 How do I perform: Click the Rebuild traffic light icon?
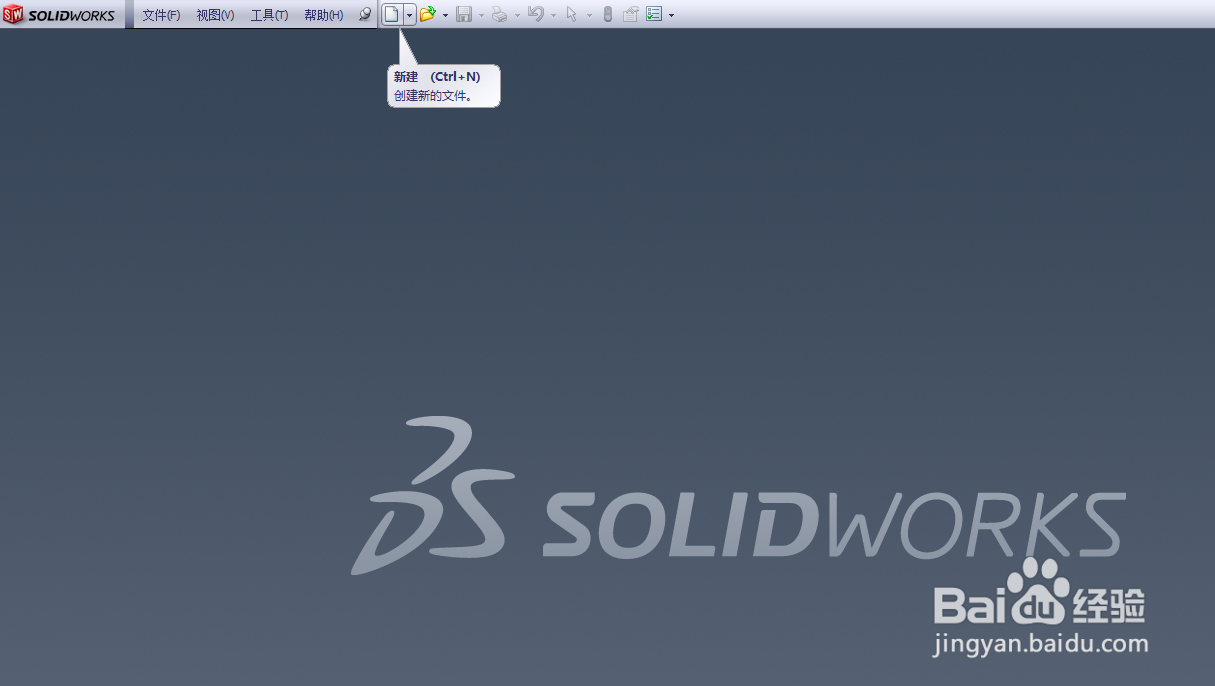click(x=607, y=15)
